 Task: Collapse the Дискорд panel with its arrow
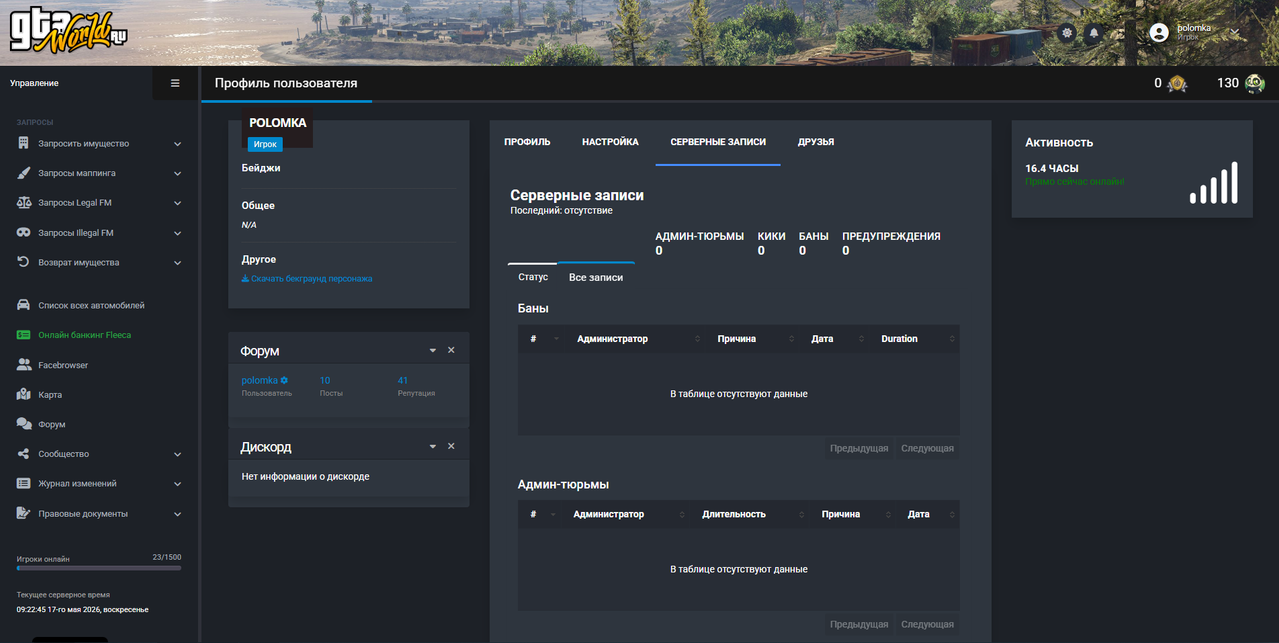coord(433,447)
